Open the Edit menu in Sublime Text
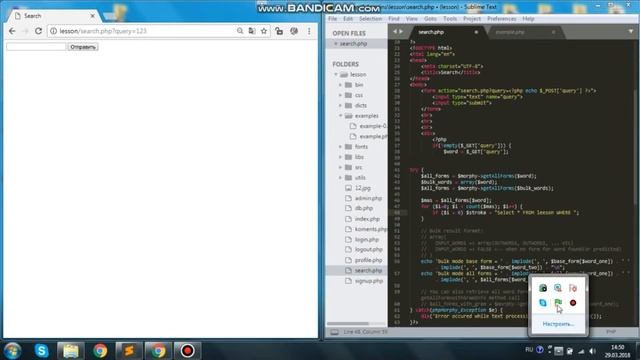This screenshot has width=640, height=360. pos(348,19)
